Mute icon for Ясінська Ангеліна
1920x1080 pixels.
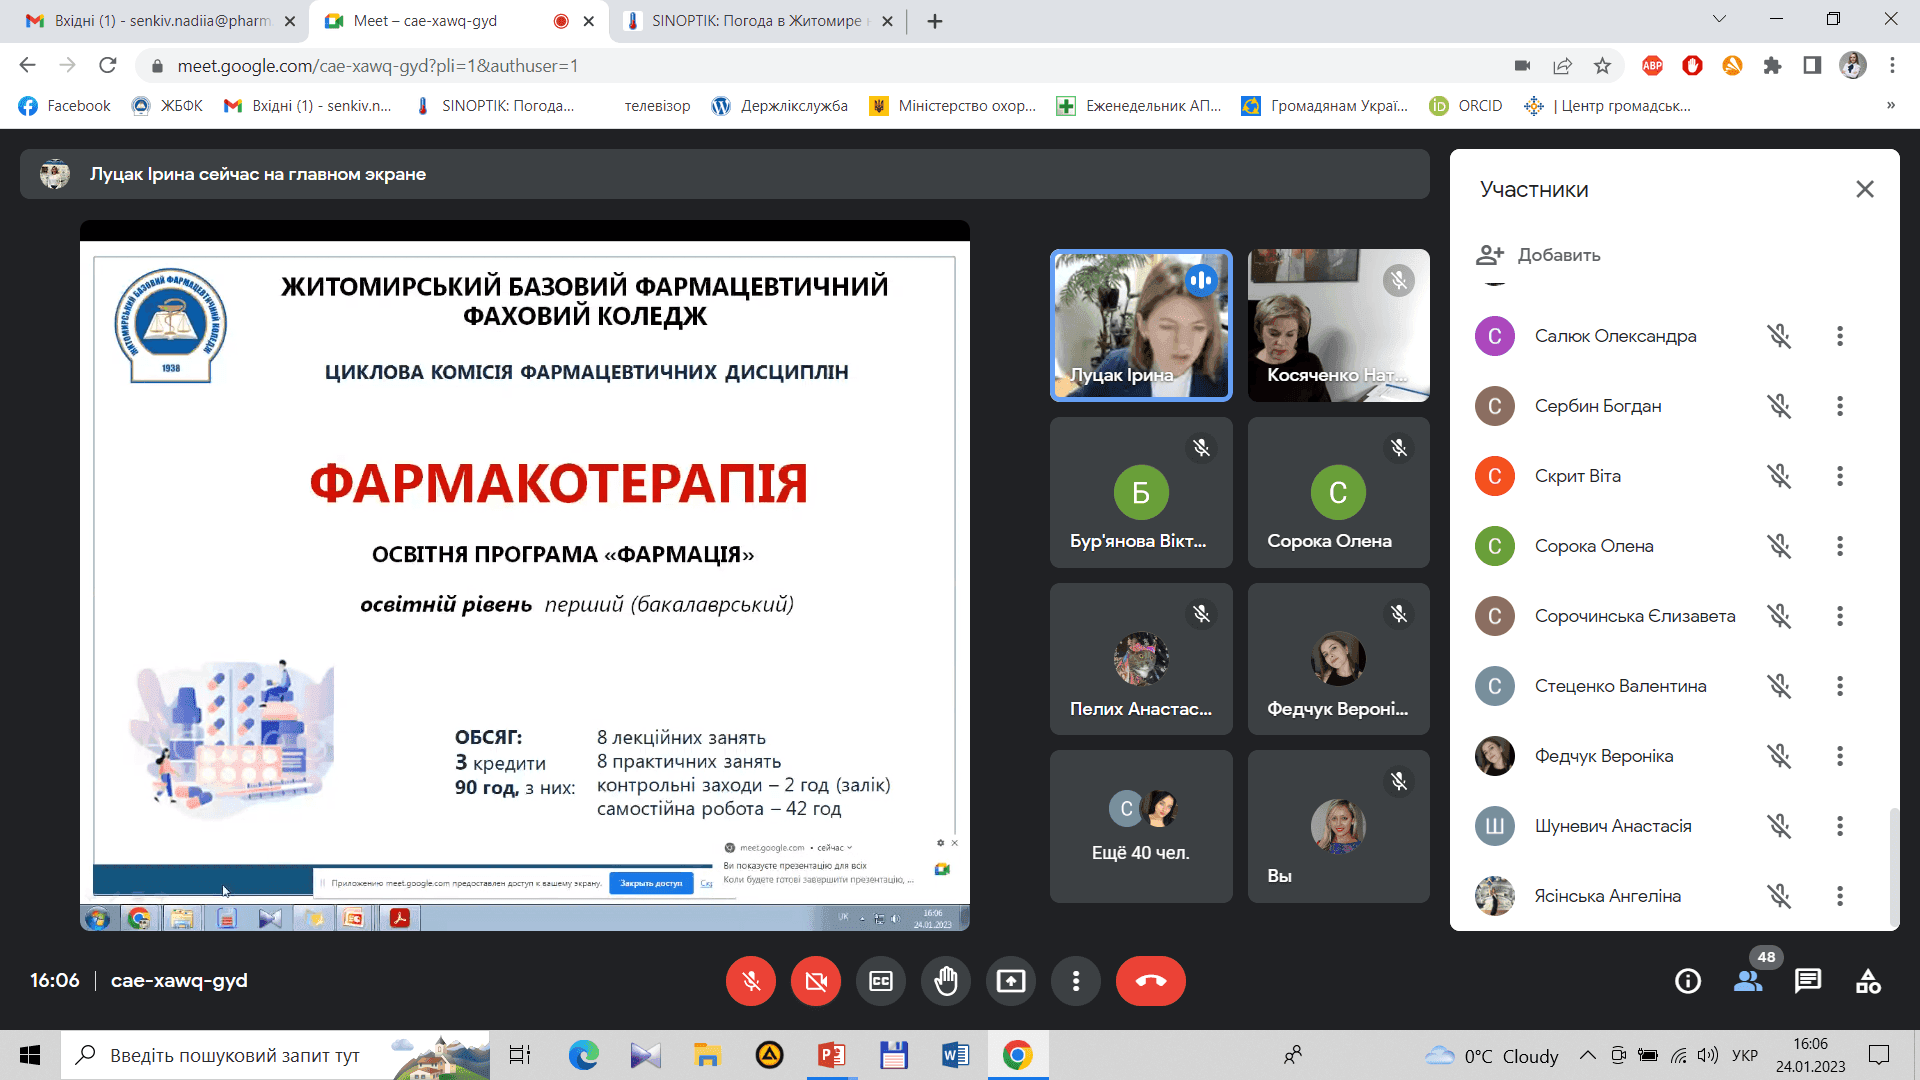(x=1779, y=896)
